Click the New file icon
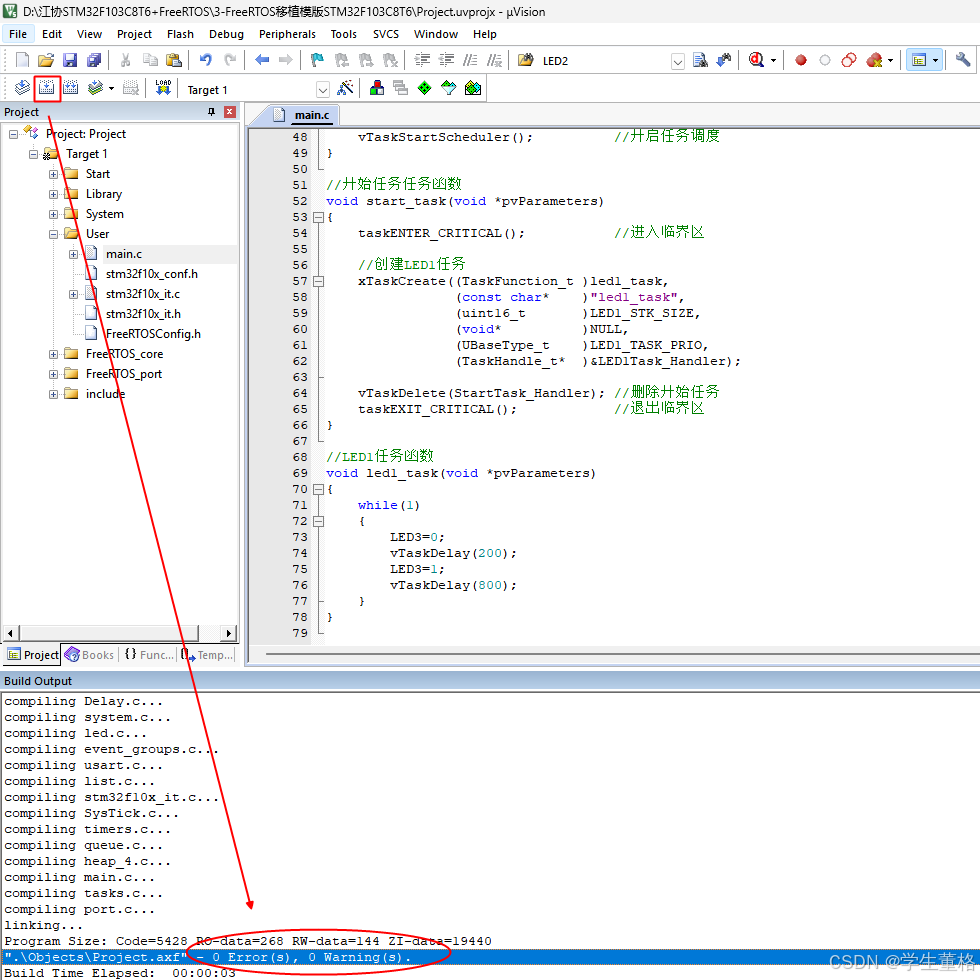980x980 pixels. pyautogui.click(x=22, y=60)
